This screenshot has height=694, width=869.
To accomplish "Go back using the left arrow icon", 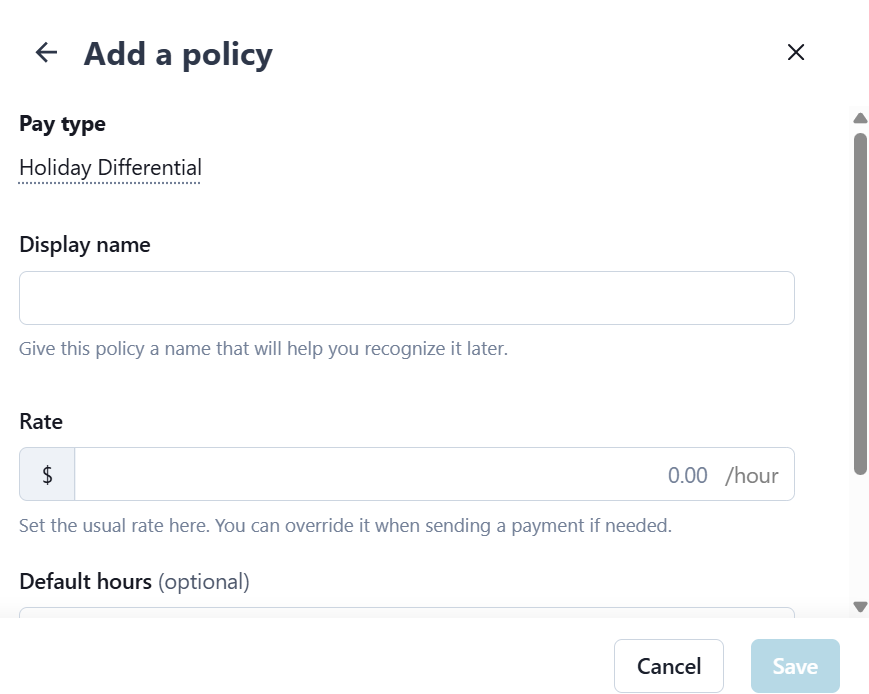I will tap(46, 53).
